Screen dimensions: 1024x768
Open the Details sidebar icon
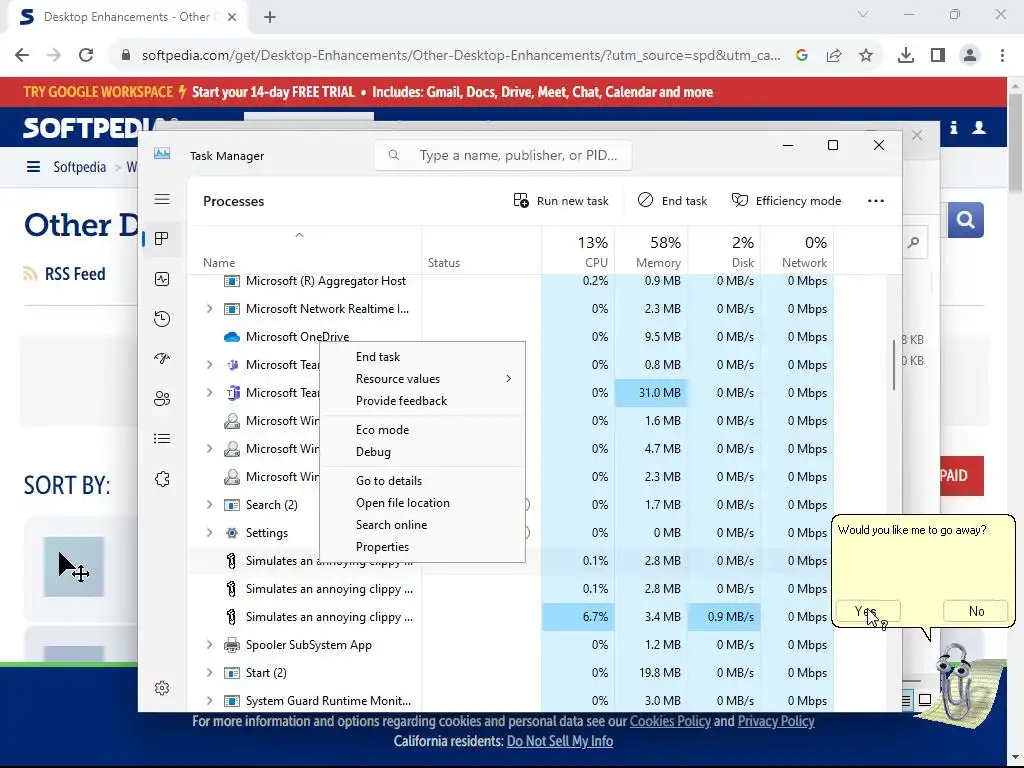tap(162, 439)
